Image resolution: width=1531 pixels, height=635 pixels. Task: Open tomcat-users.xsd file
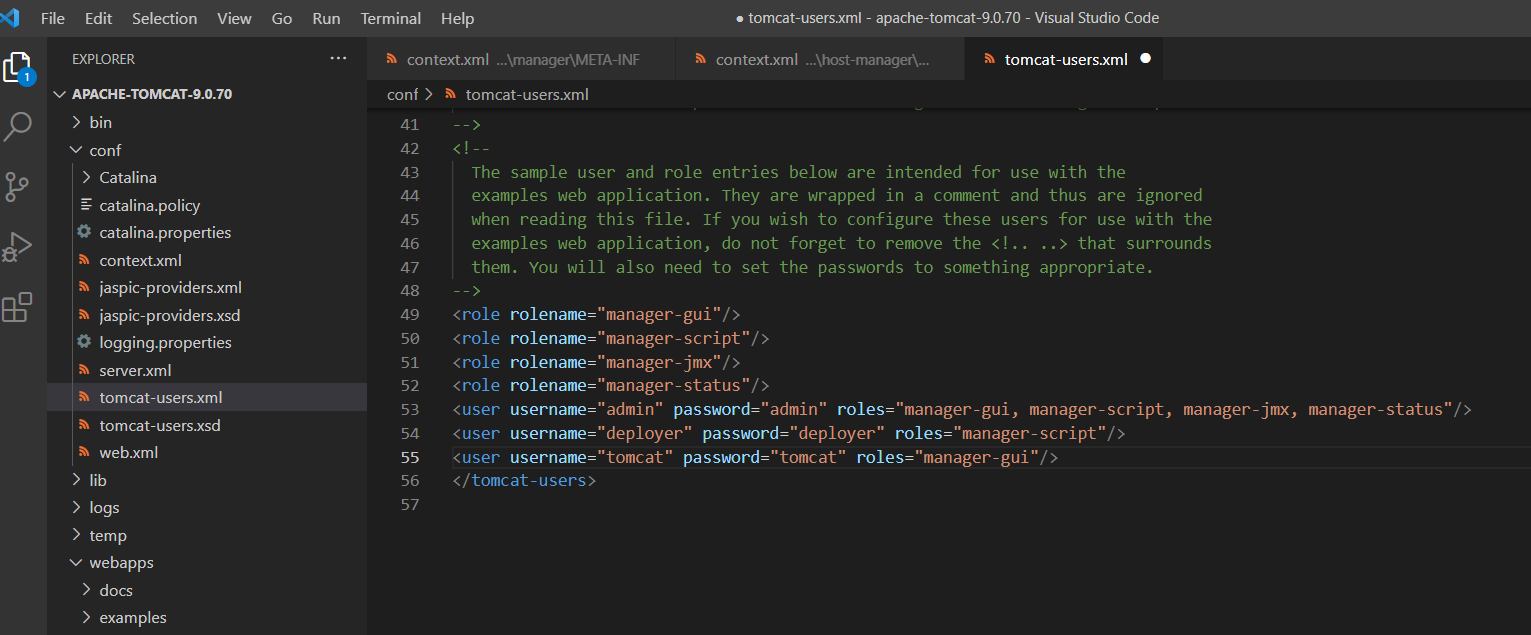(x=160, y=425)
